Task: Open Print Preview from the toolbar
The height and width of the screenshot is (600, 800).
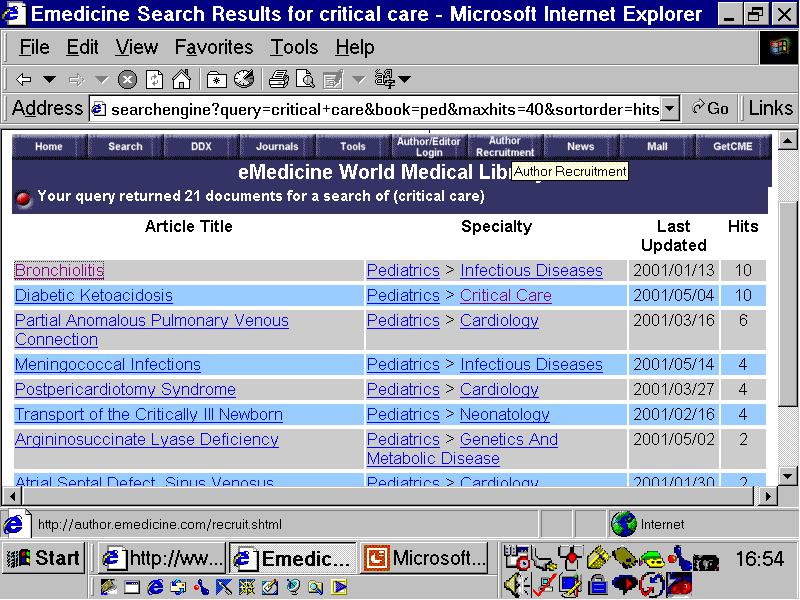Action: 305,80
